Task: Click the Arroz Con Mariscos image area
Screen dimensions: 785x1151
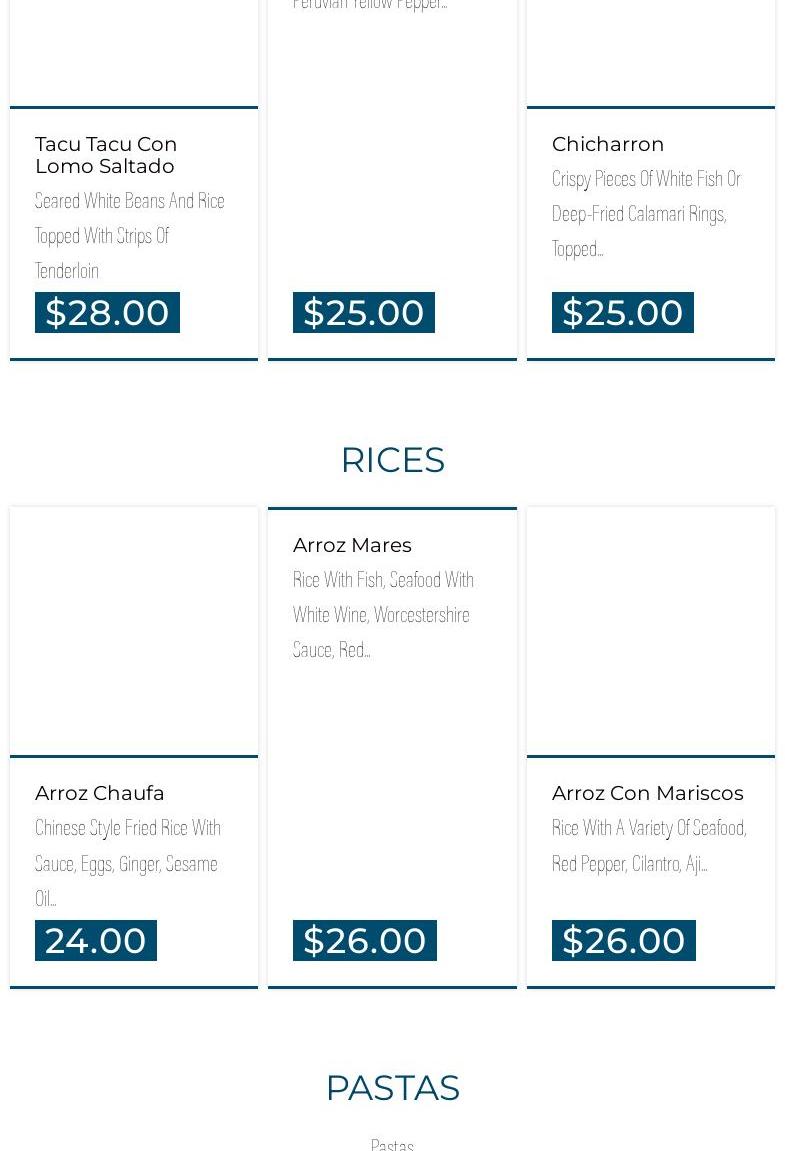Action: coord(651,631)
